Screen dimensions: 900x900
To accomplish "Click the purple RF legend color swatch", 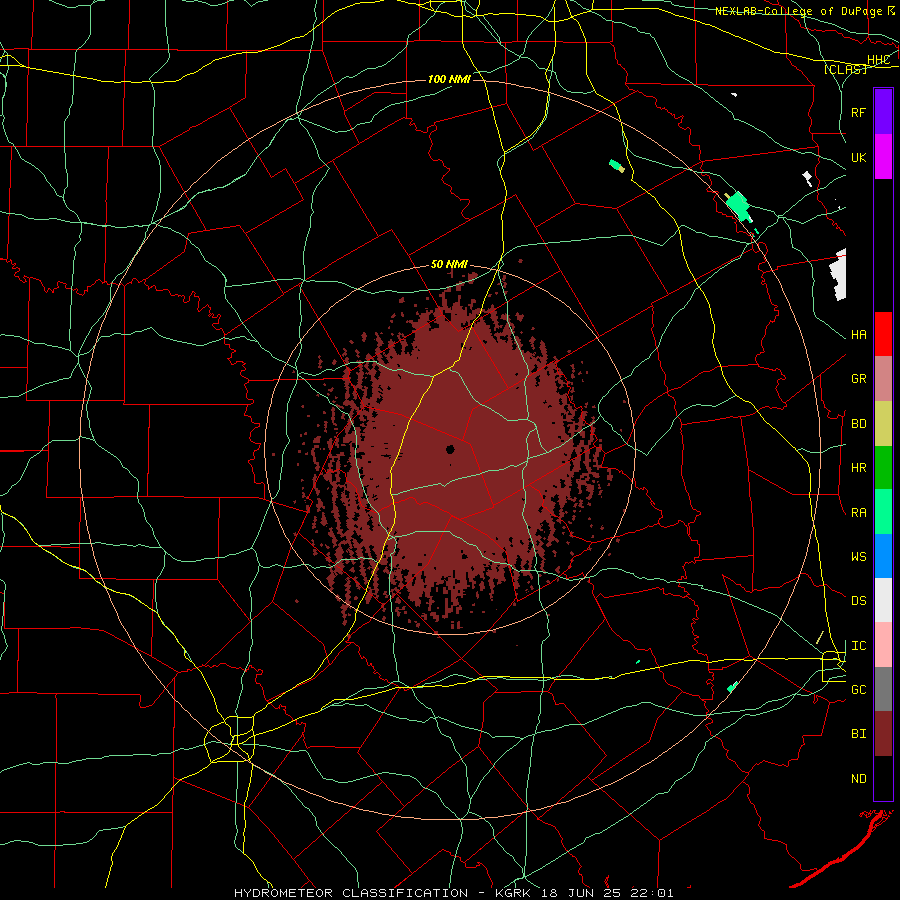I will [883, 112].
